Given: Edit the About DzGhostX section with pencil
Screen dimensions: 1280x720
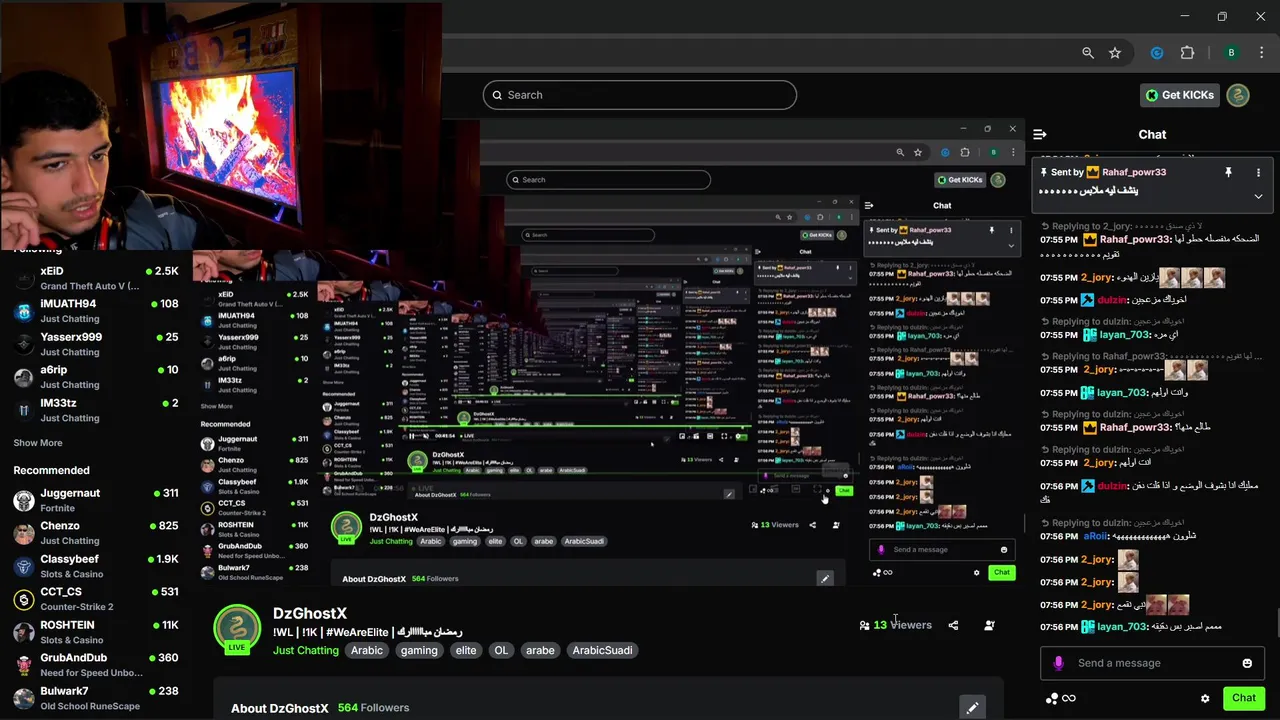Looking at the screenshot, I should click(x=972, y=708).
